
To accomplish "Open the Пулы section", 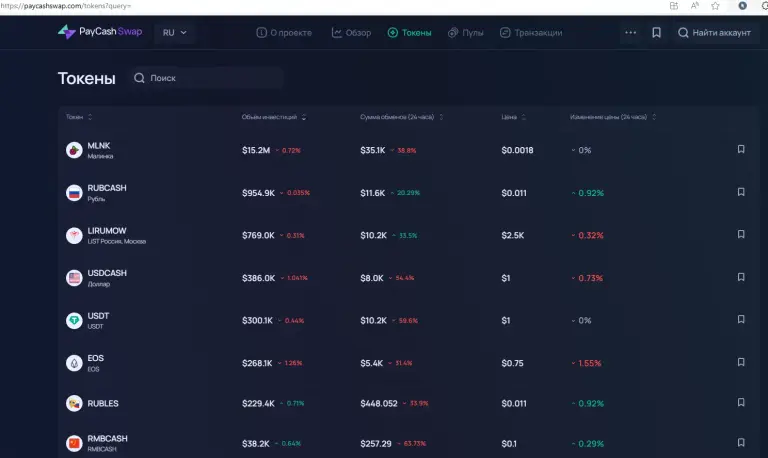I will (466, 33).
